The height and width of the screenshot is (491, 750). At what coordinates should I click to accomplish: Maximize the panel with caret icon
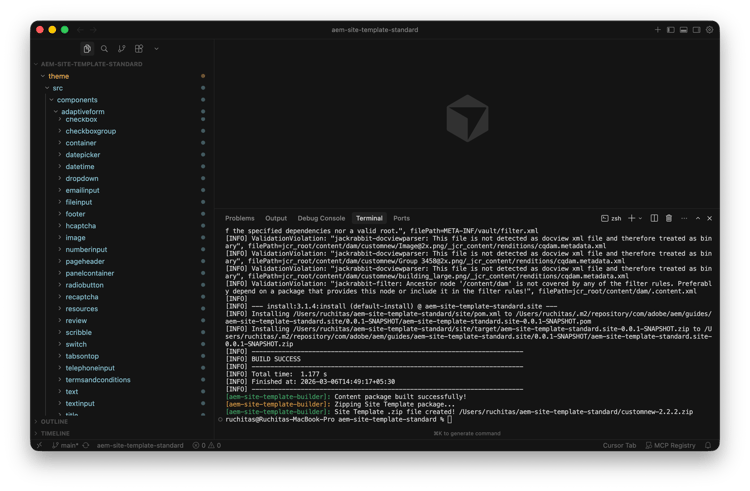[698, 218]
